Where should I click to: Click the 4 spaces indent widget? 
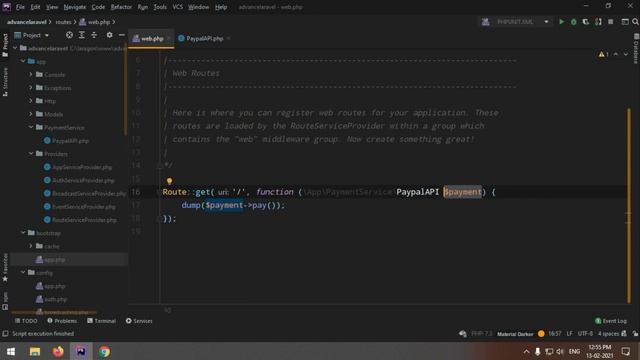point(609,333)
